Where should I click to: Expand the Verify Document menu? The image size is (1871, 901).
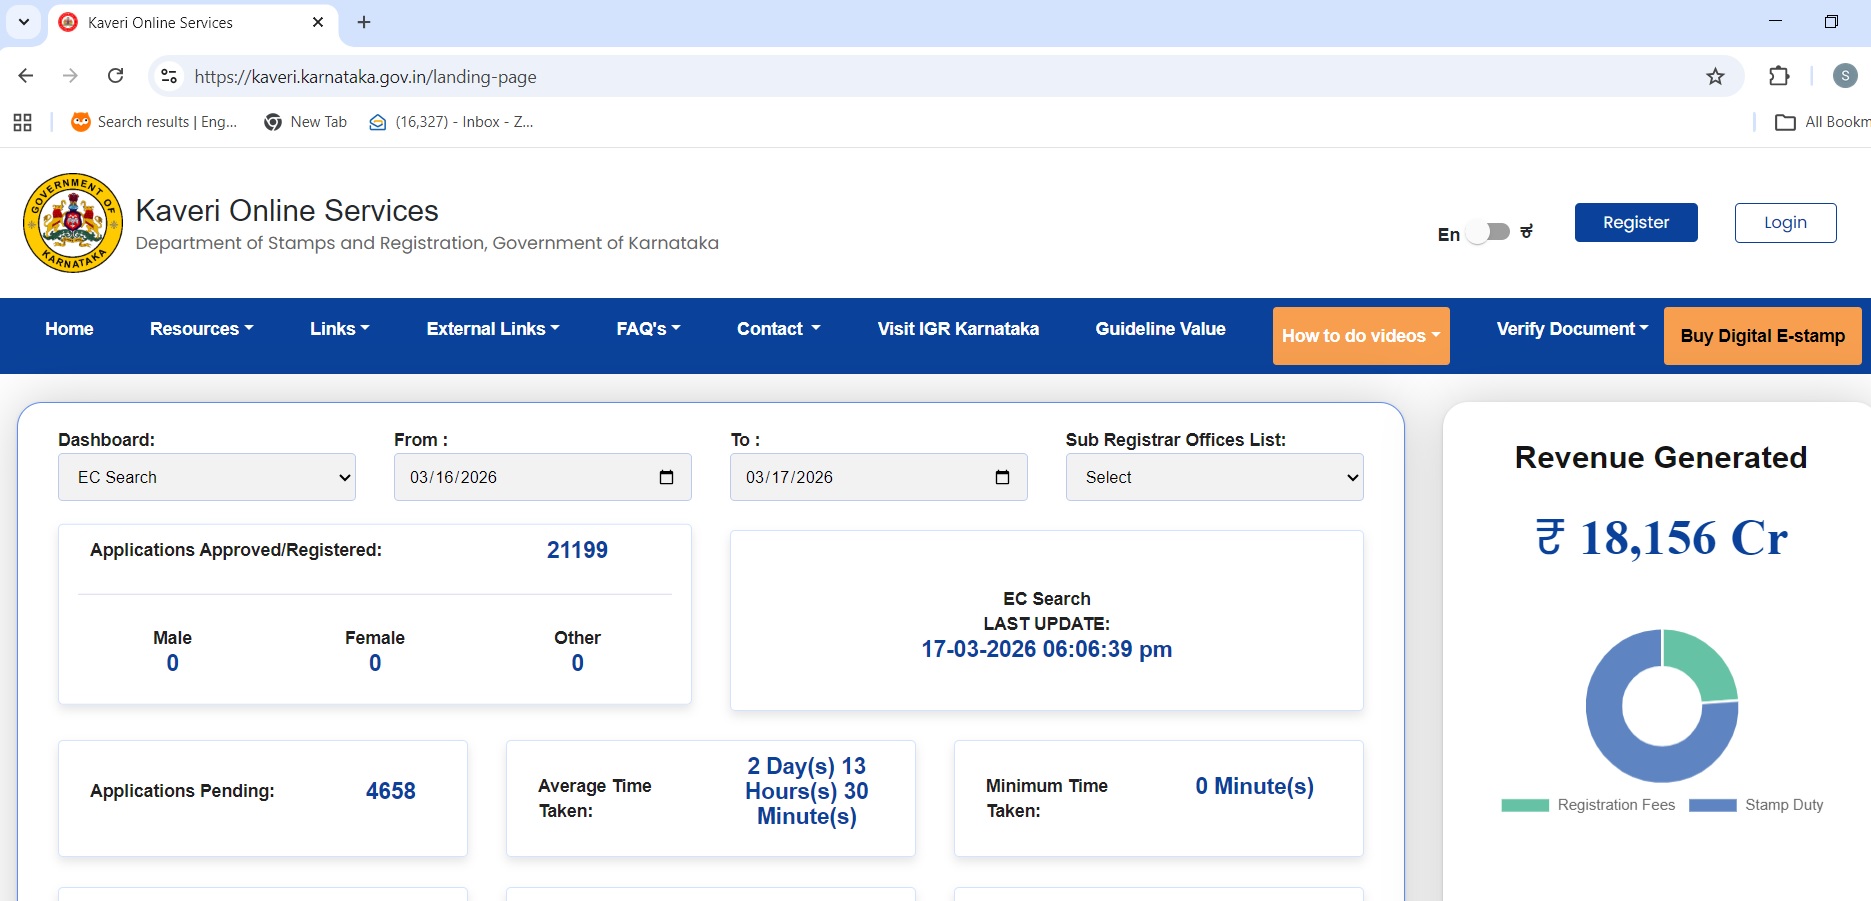[x=1572, y=329]
